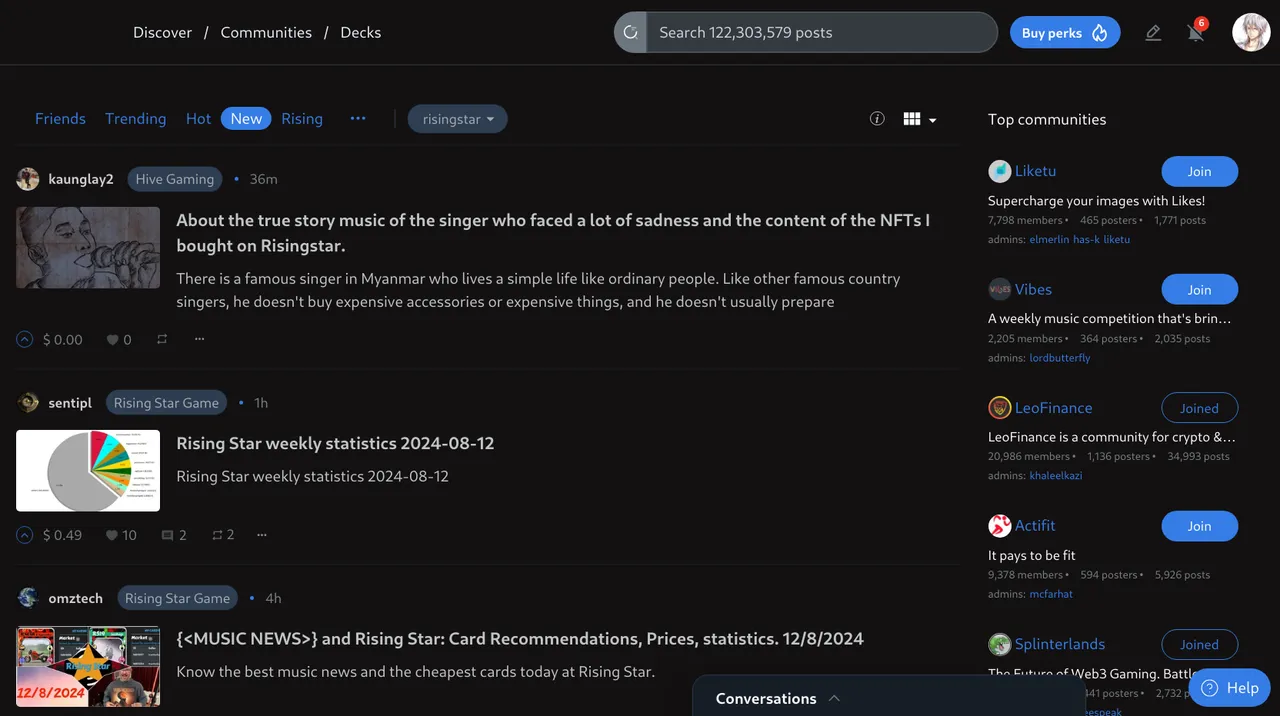Image resolution: width=1280 pixels, height=716 pixels.
Task: Open comments on sentipl's post
Action: click(x=174, y=535)
